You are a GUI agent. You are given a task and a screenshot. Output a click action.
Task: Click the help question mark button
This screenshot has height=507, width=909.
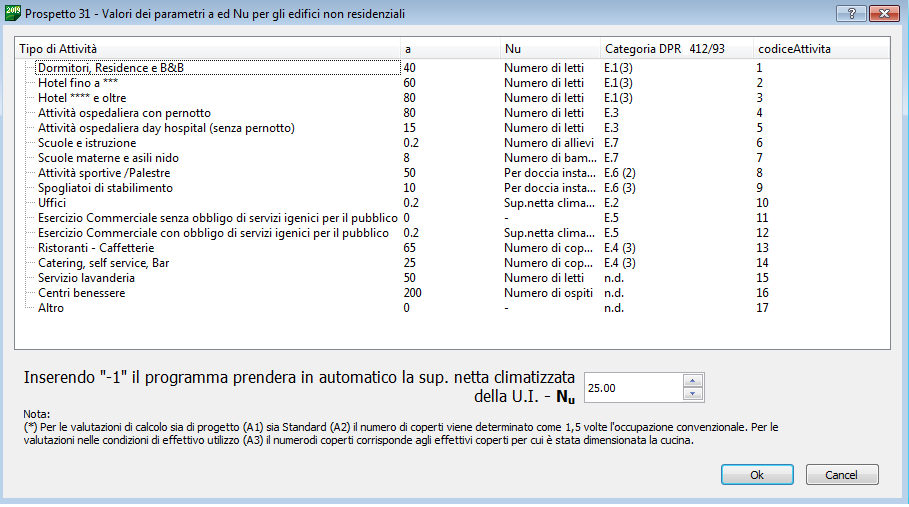[x=850, y=14]
